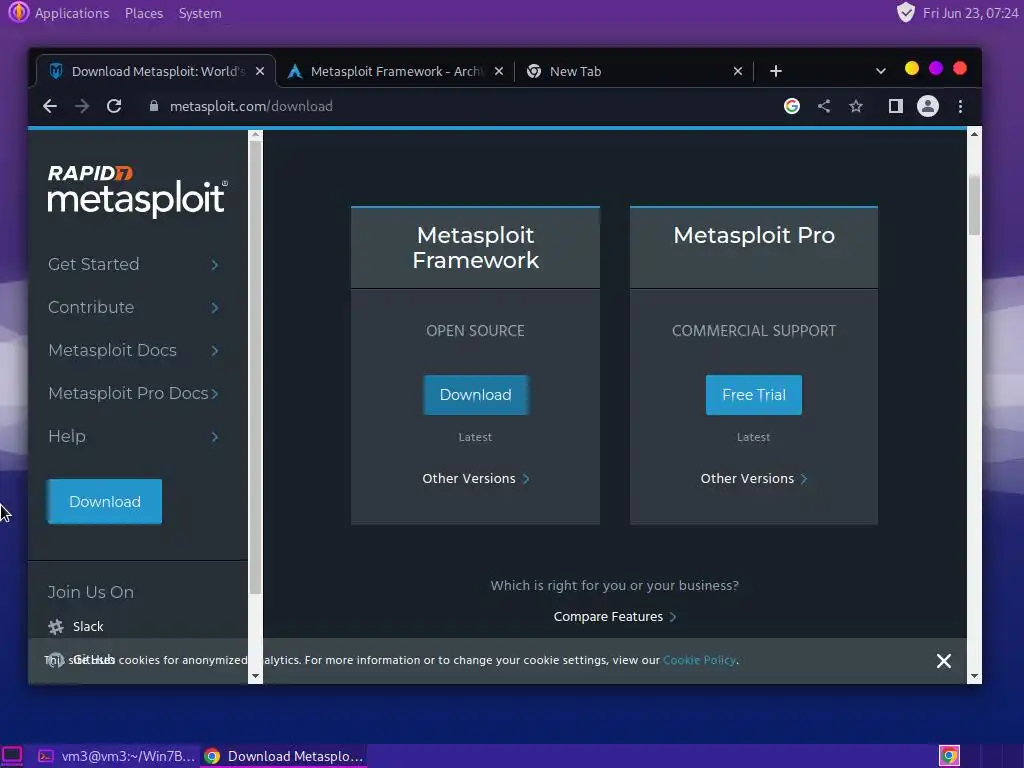
Task: Open tab search dropdown arrow
Action: [880, 71]
